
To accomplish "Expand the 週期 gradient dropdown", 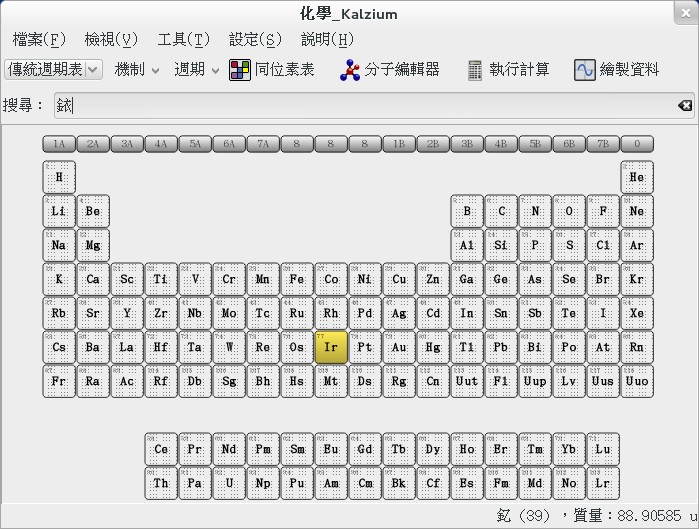I will (197, 70).
